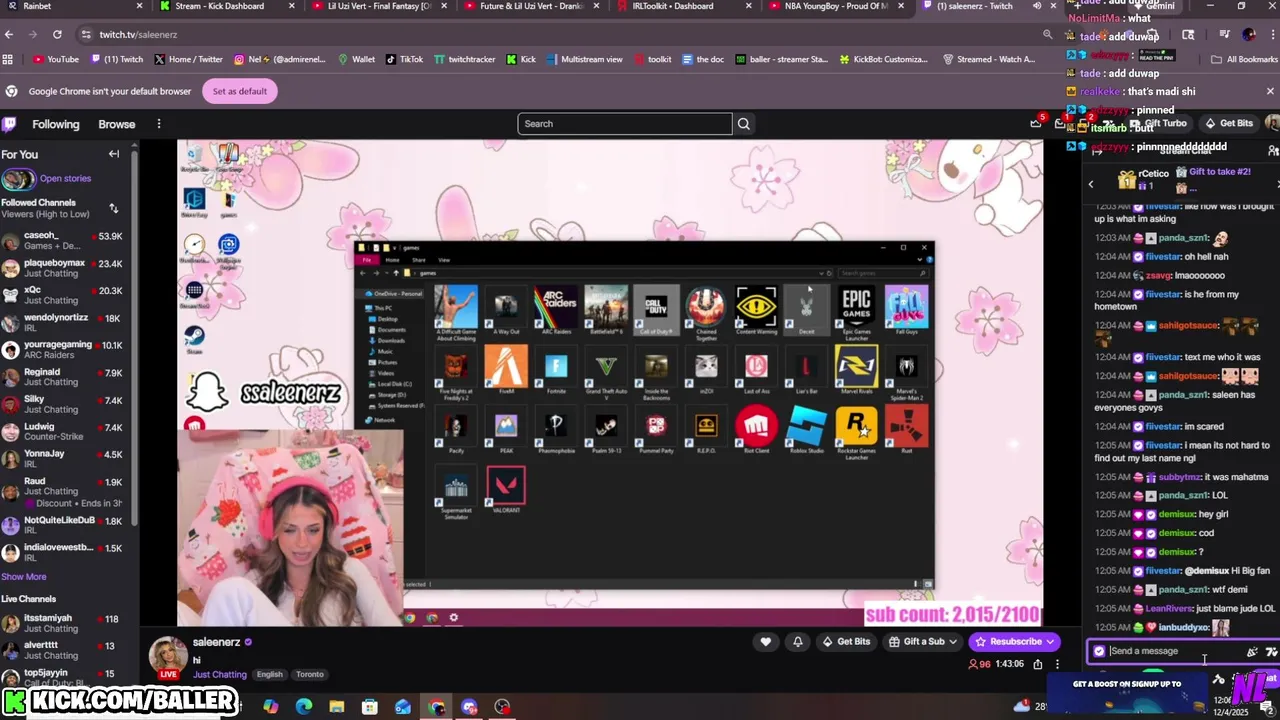Open File menu in File Explorer
The width and height of the screenshot is (1280, 720).
click(367, 260)
